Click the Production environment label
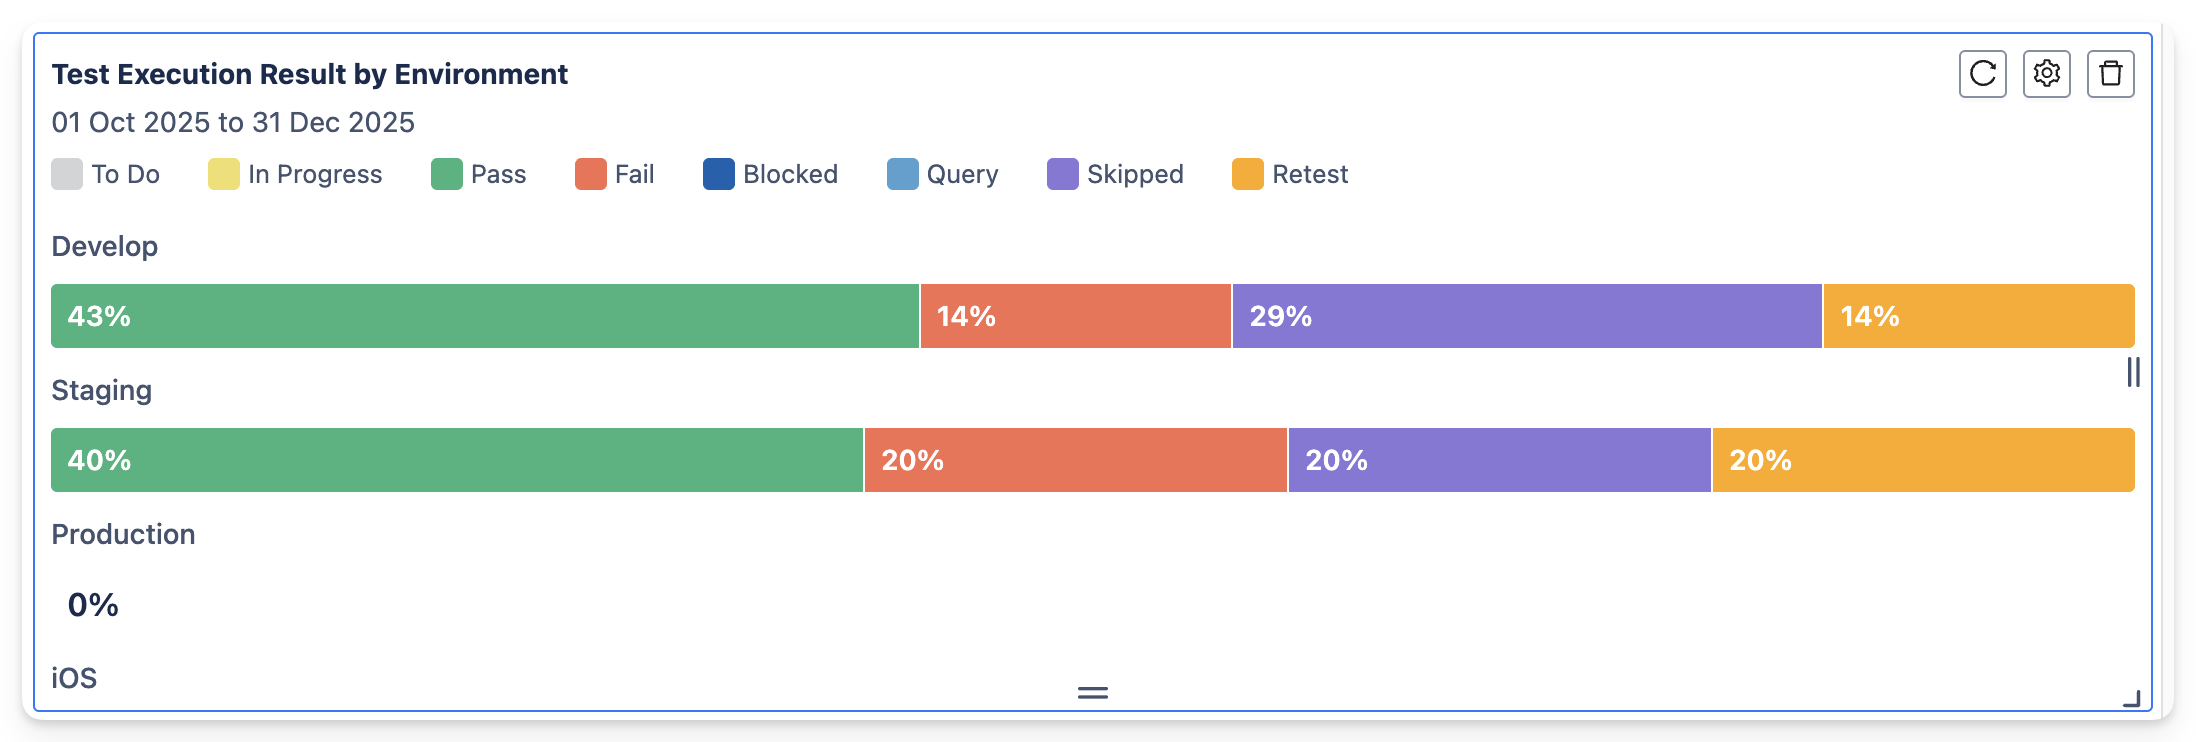 pyautogui.click(x=123, y=534)
